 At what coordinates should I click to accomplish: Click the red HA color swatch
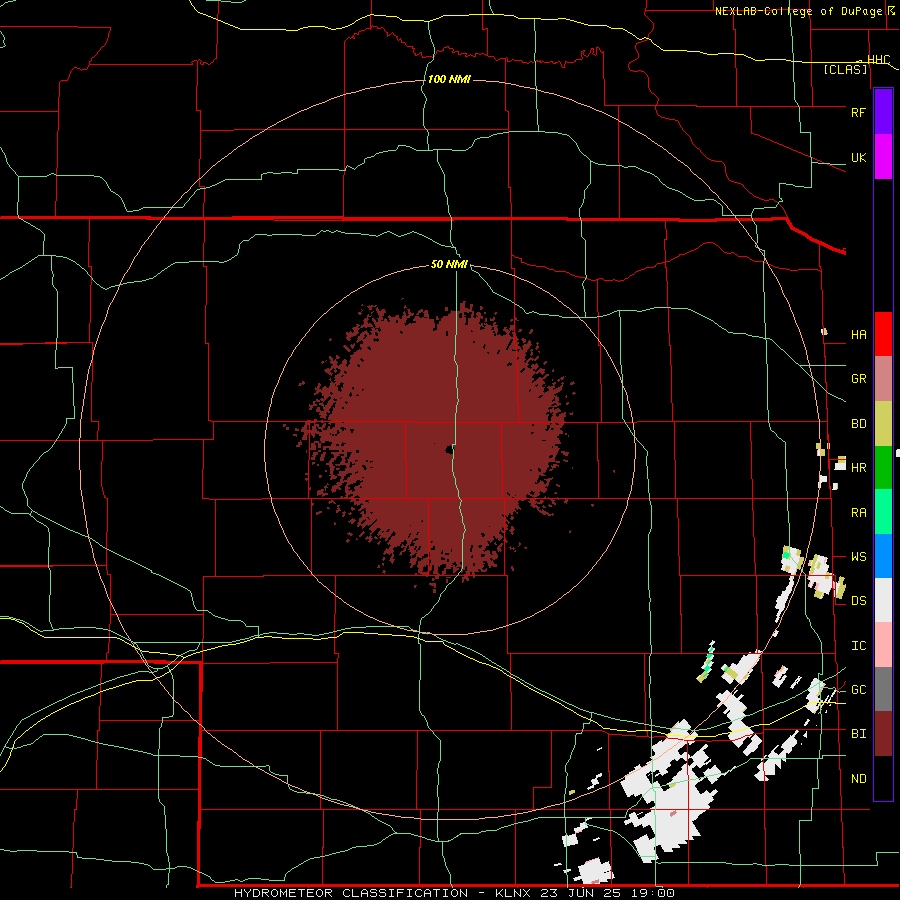[x=883, y=334]
